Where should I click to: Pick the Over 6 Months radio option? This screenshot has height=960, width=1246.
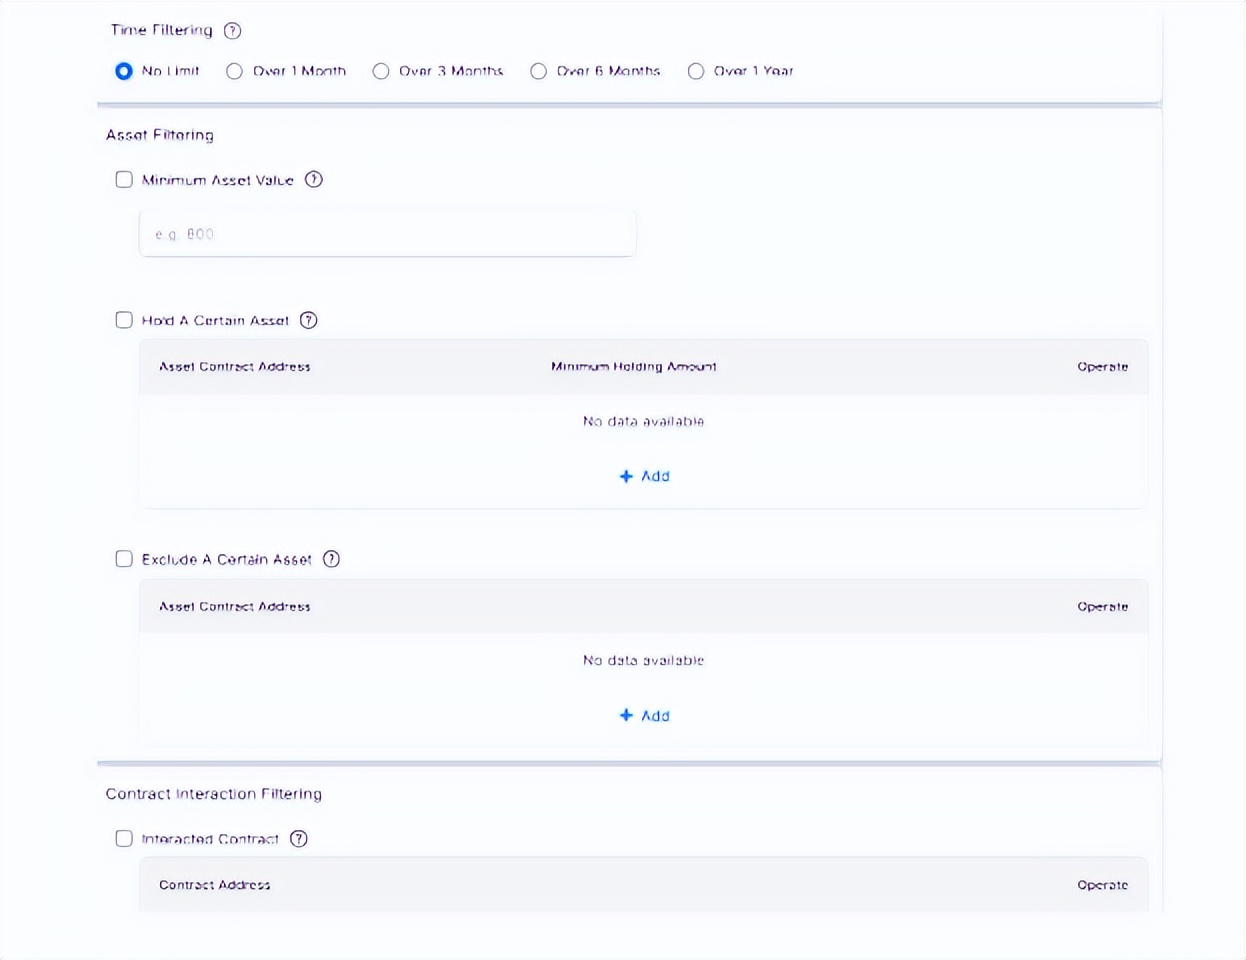(539, 71)
